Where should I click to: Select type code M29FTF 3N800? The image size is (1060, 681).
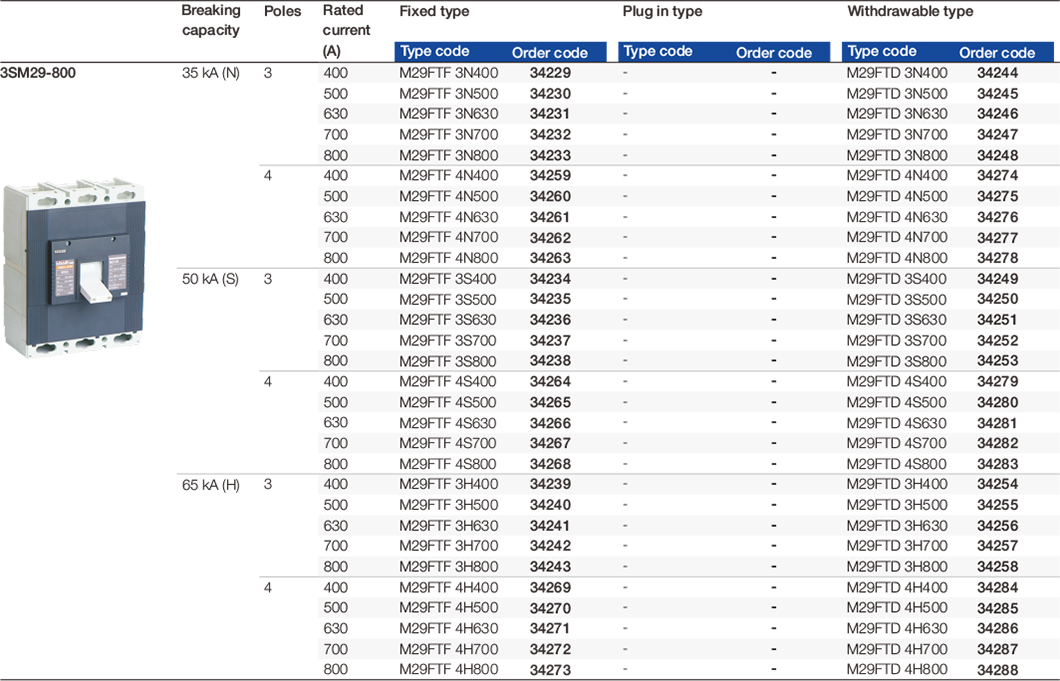pyautogui.click(x=450, y=155)
